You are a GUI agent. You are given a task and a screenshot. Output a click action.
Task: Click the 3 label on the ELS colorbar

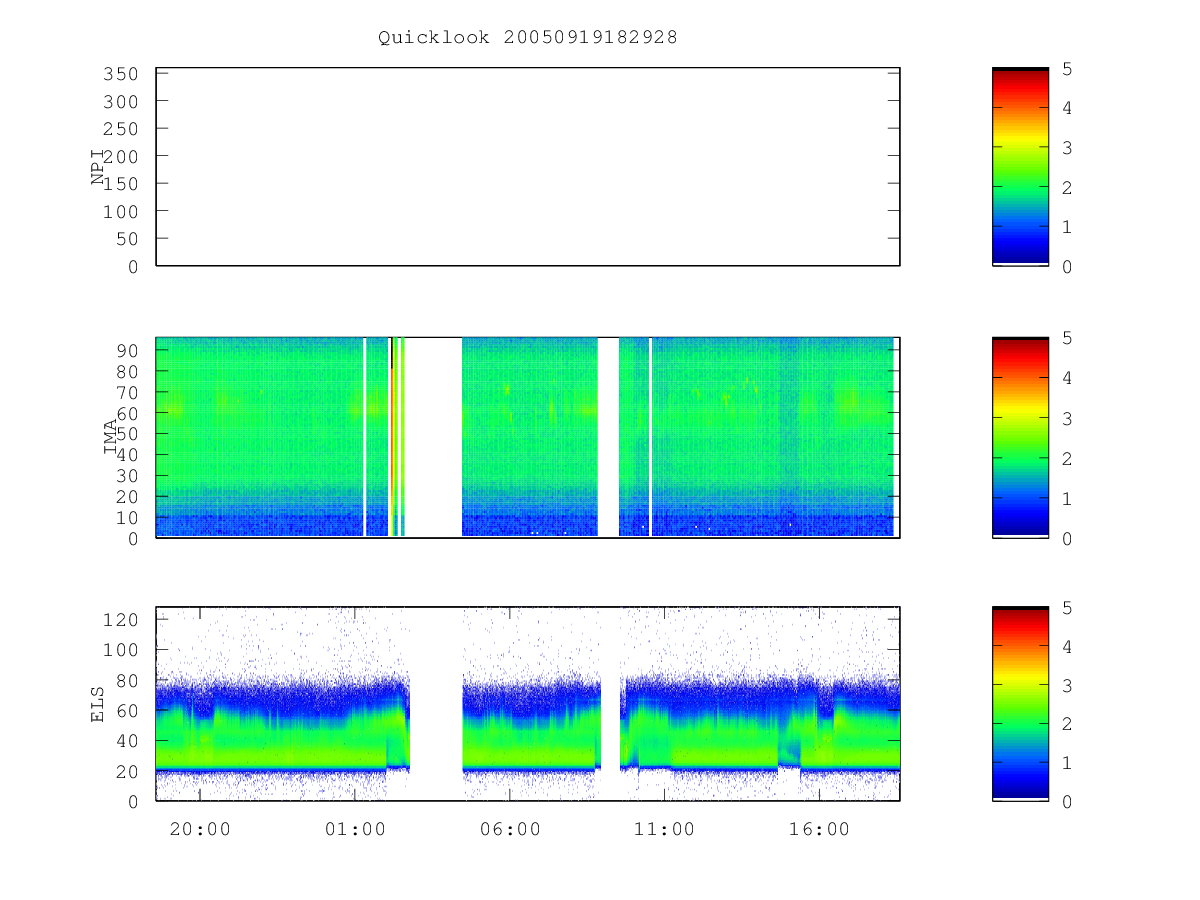point(1068,686)
